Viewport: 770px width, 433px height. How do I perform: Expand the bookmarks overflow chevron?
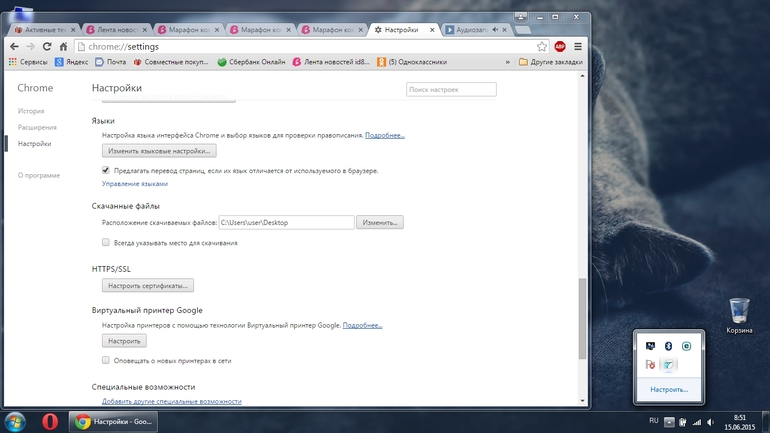pos(507,62)
